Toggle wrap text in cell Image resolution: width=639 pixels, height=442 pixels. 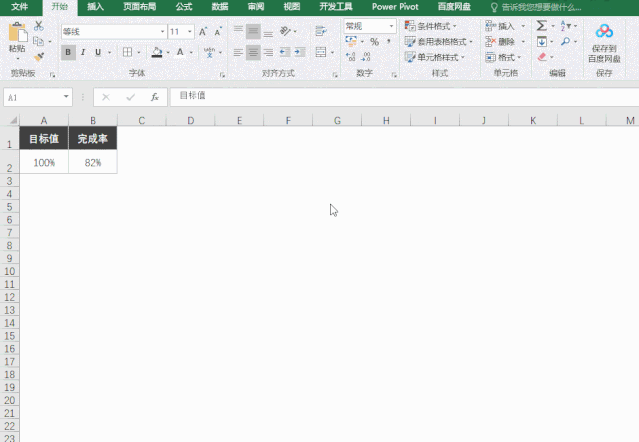[x=321, y=31]
